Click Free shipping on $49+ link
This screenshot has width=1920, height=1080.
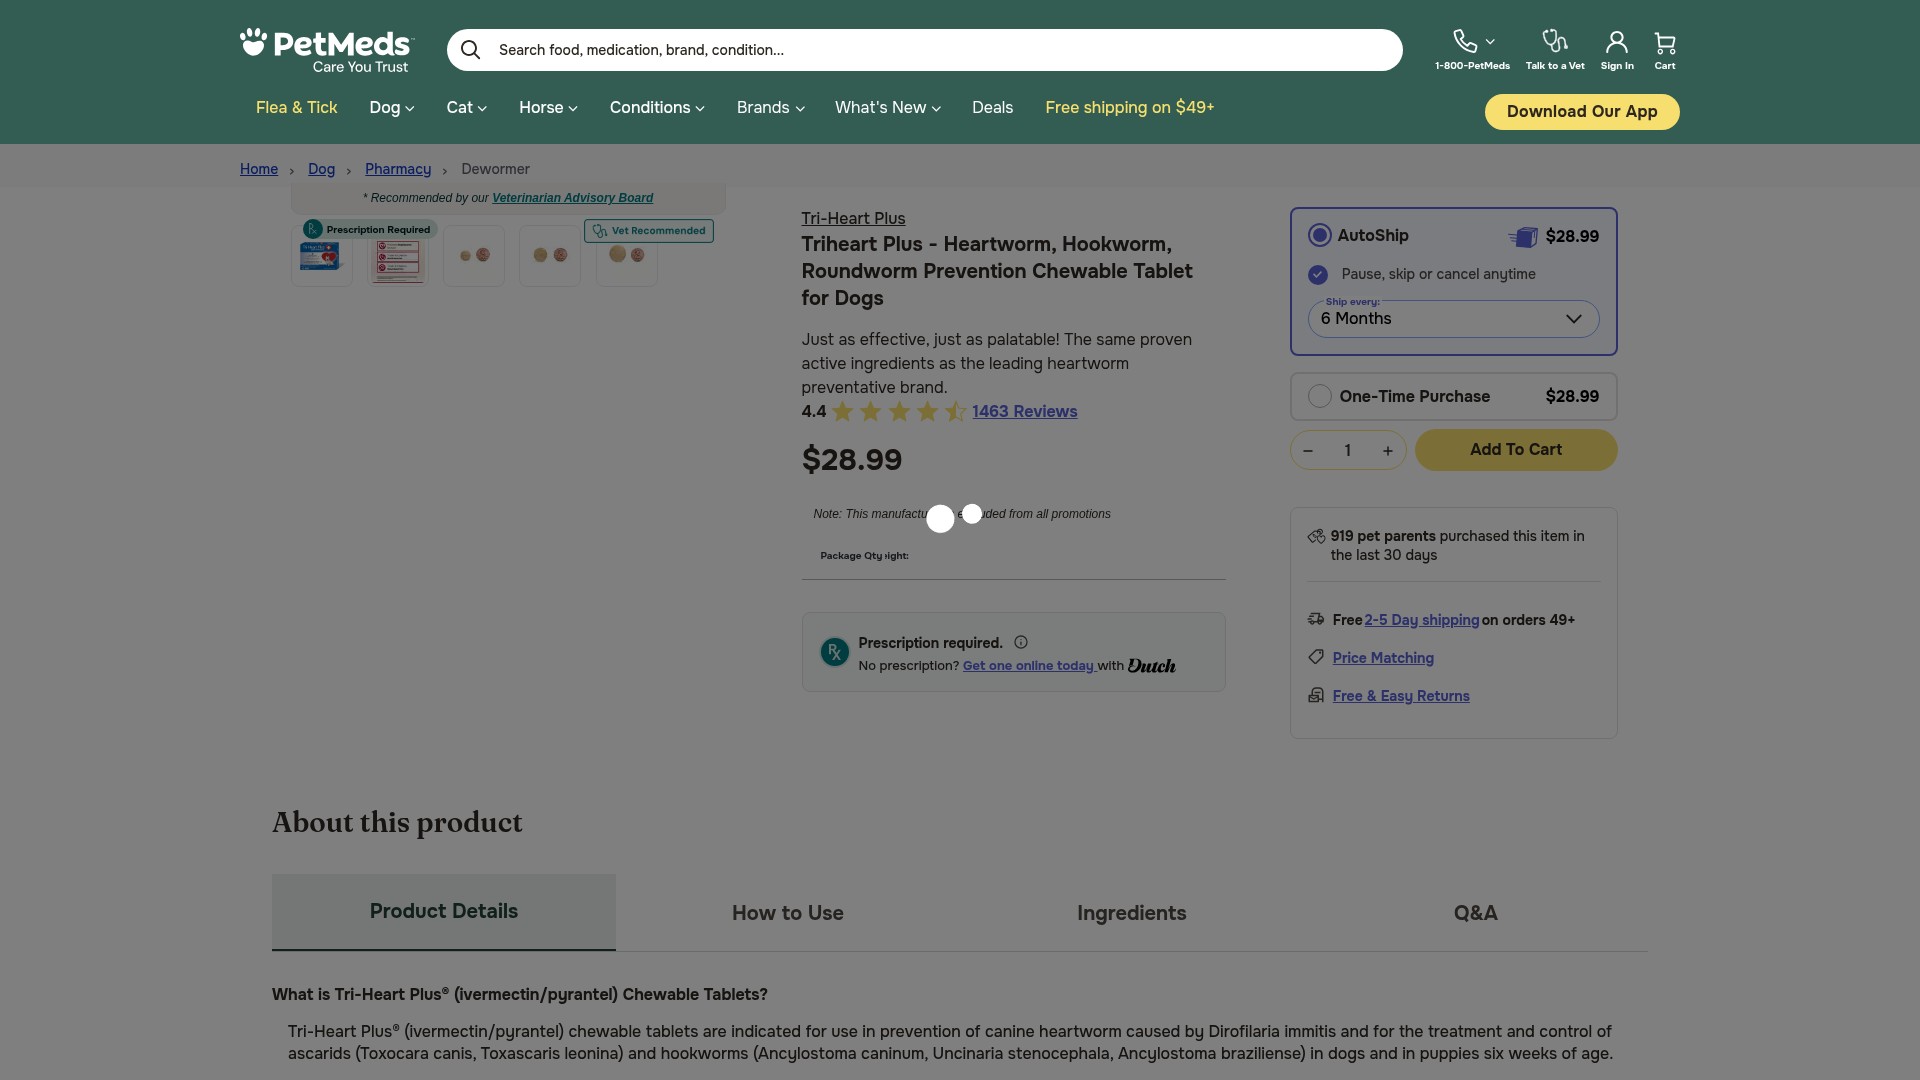(x=1130, y=108)
